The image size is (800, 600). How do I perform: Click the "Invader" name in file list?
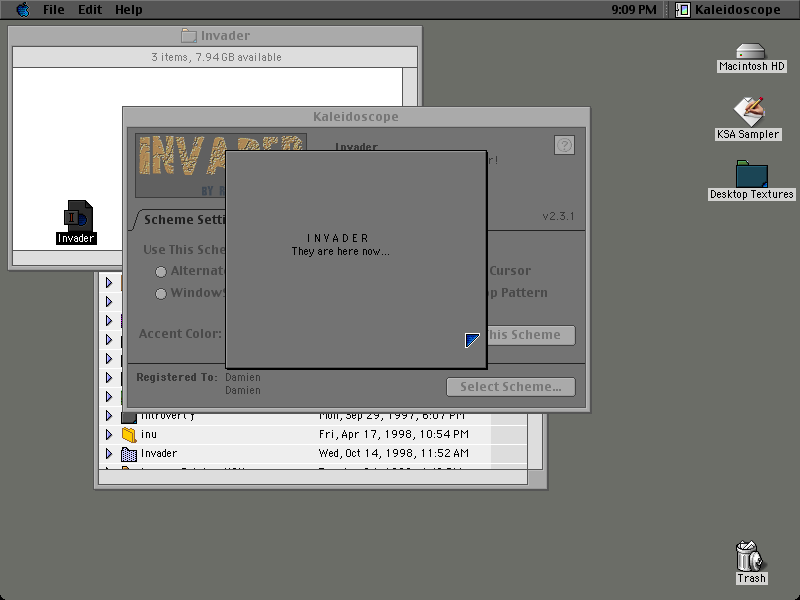pos(159,454)
